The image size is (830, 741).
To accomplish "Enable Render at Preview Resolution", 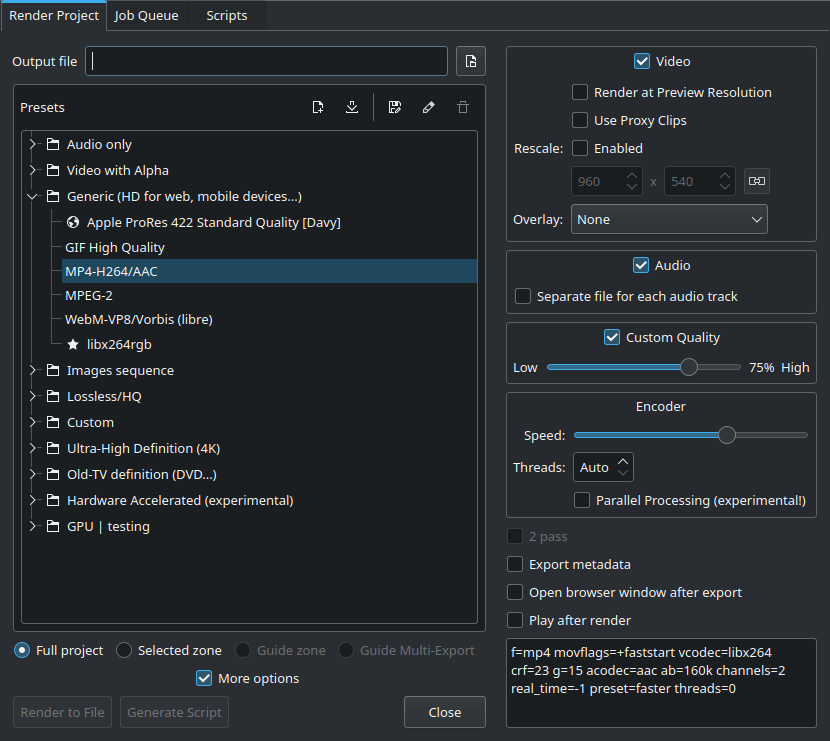I will tap(580, 92).
